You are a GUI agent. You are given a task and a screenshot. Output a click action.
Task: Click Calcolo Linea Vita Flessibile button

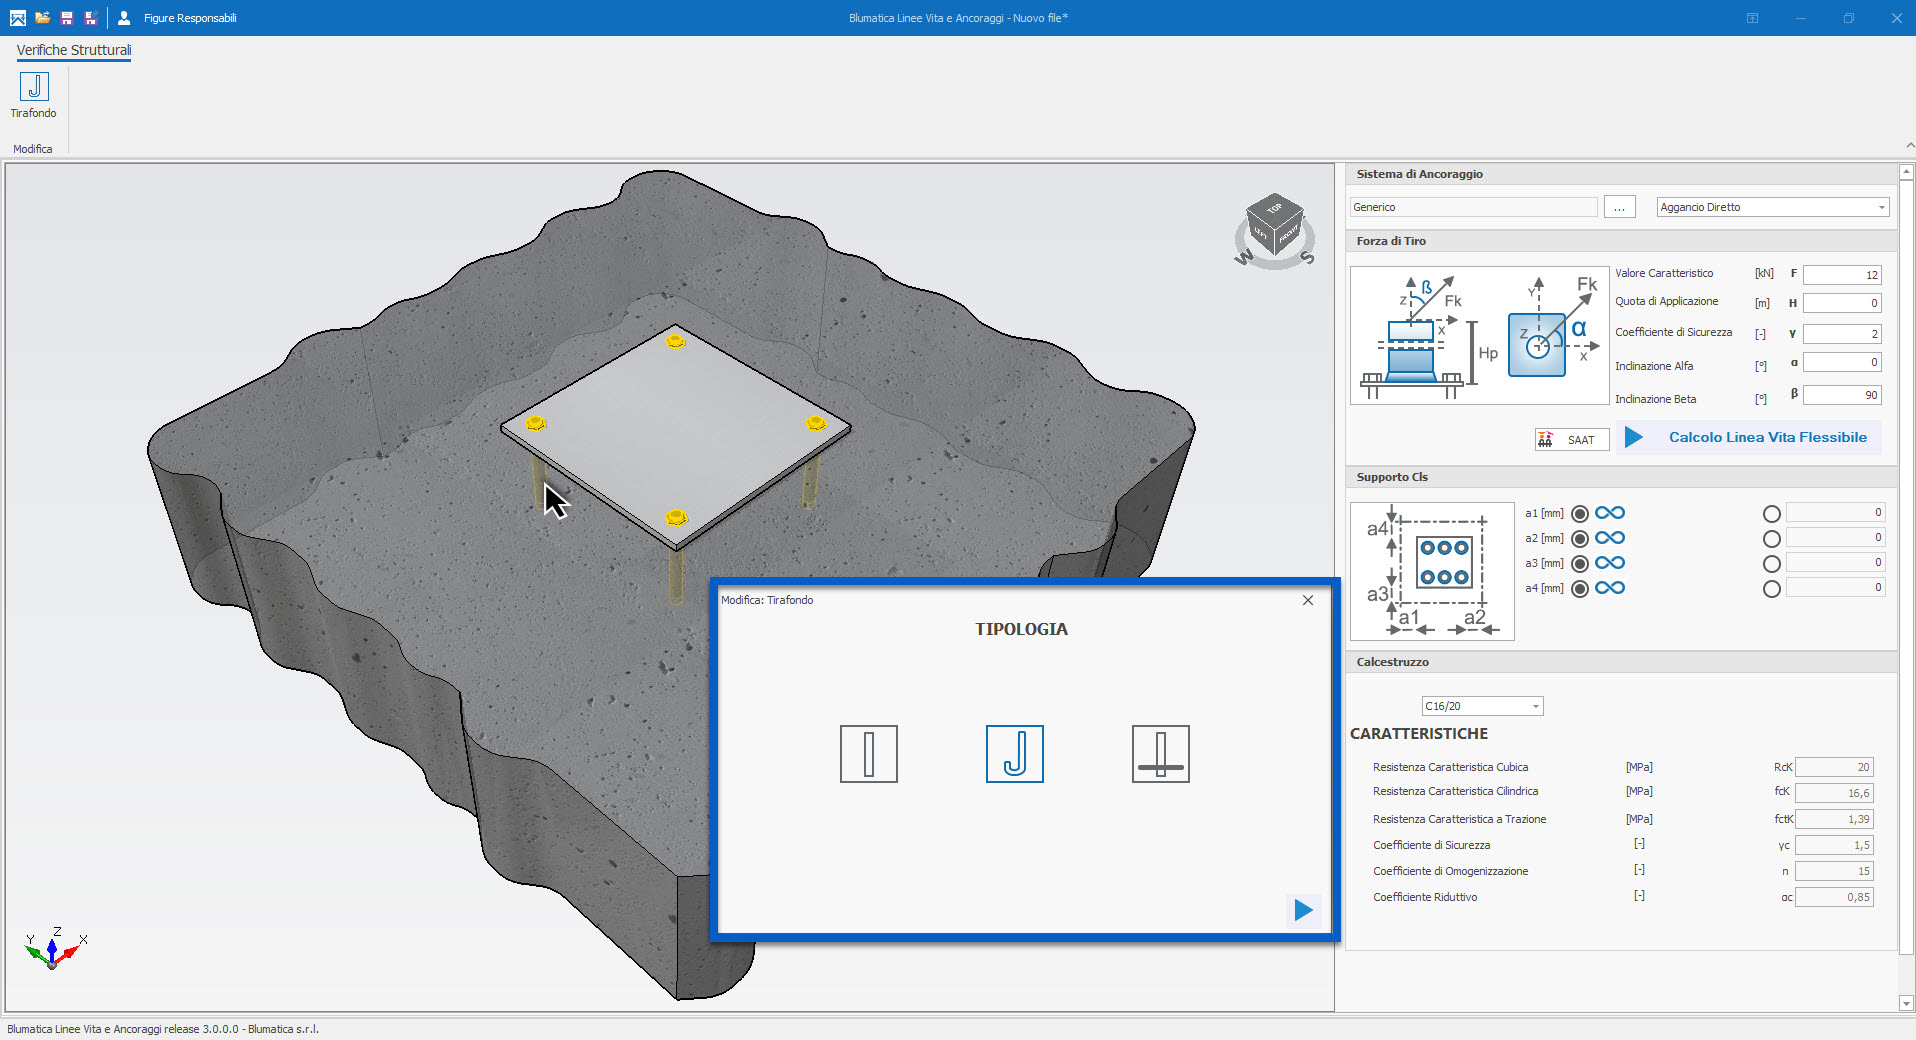[1748, 437]
